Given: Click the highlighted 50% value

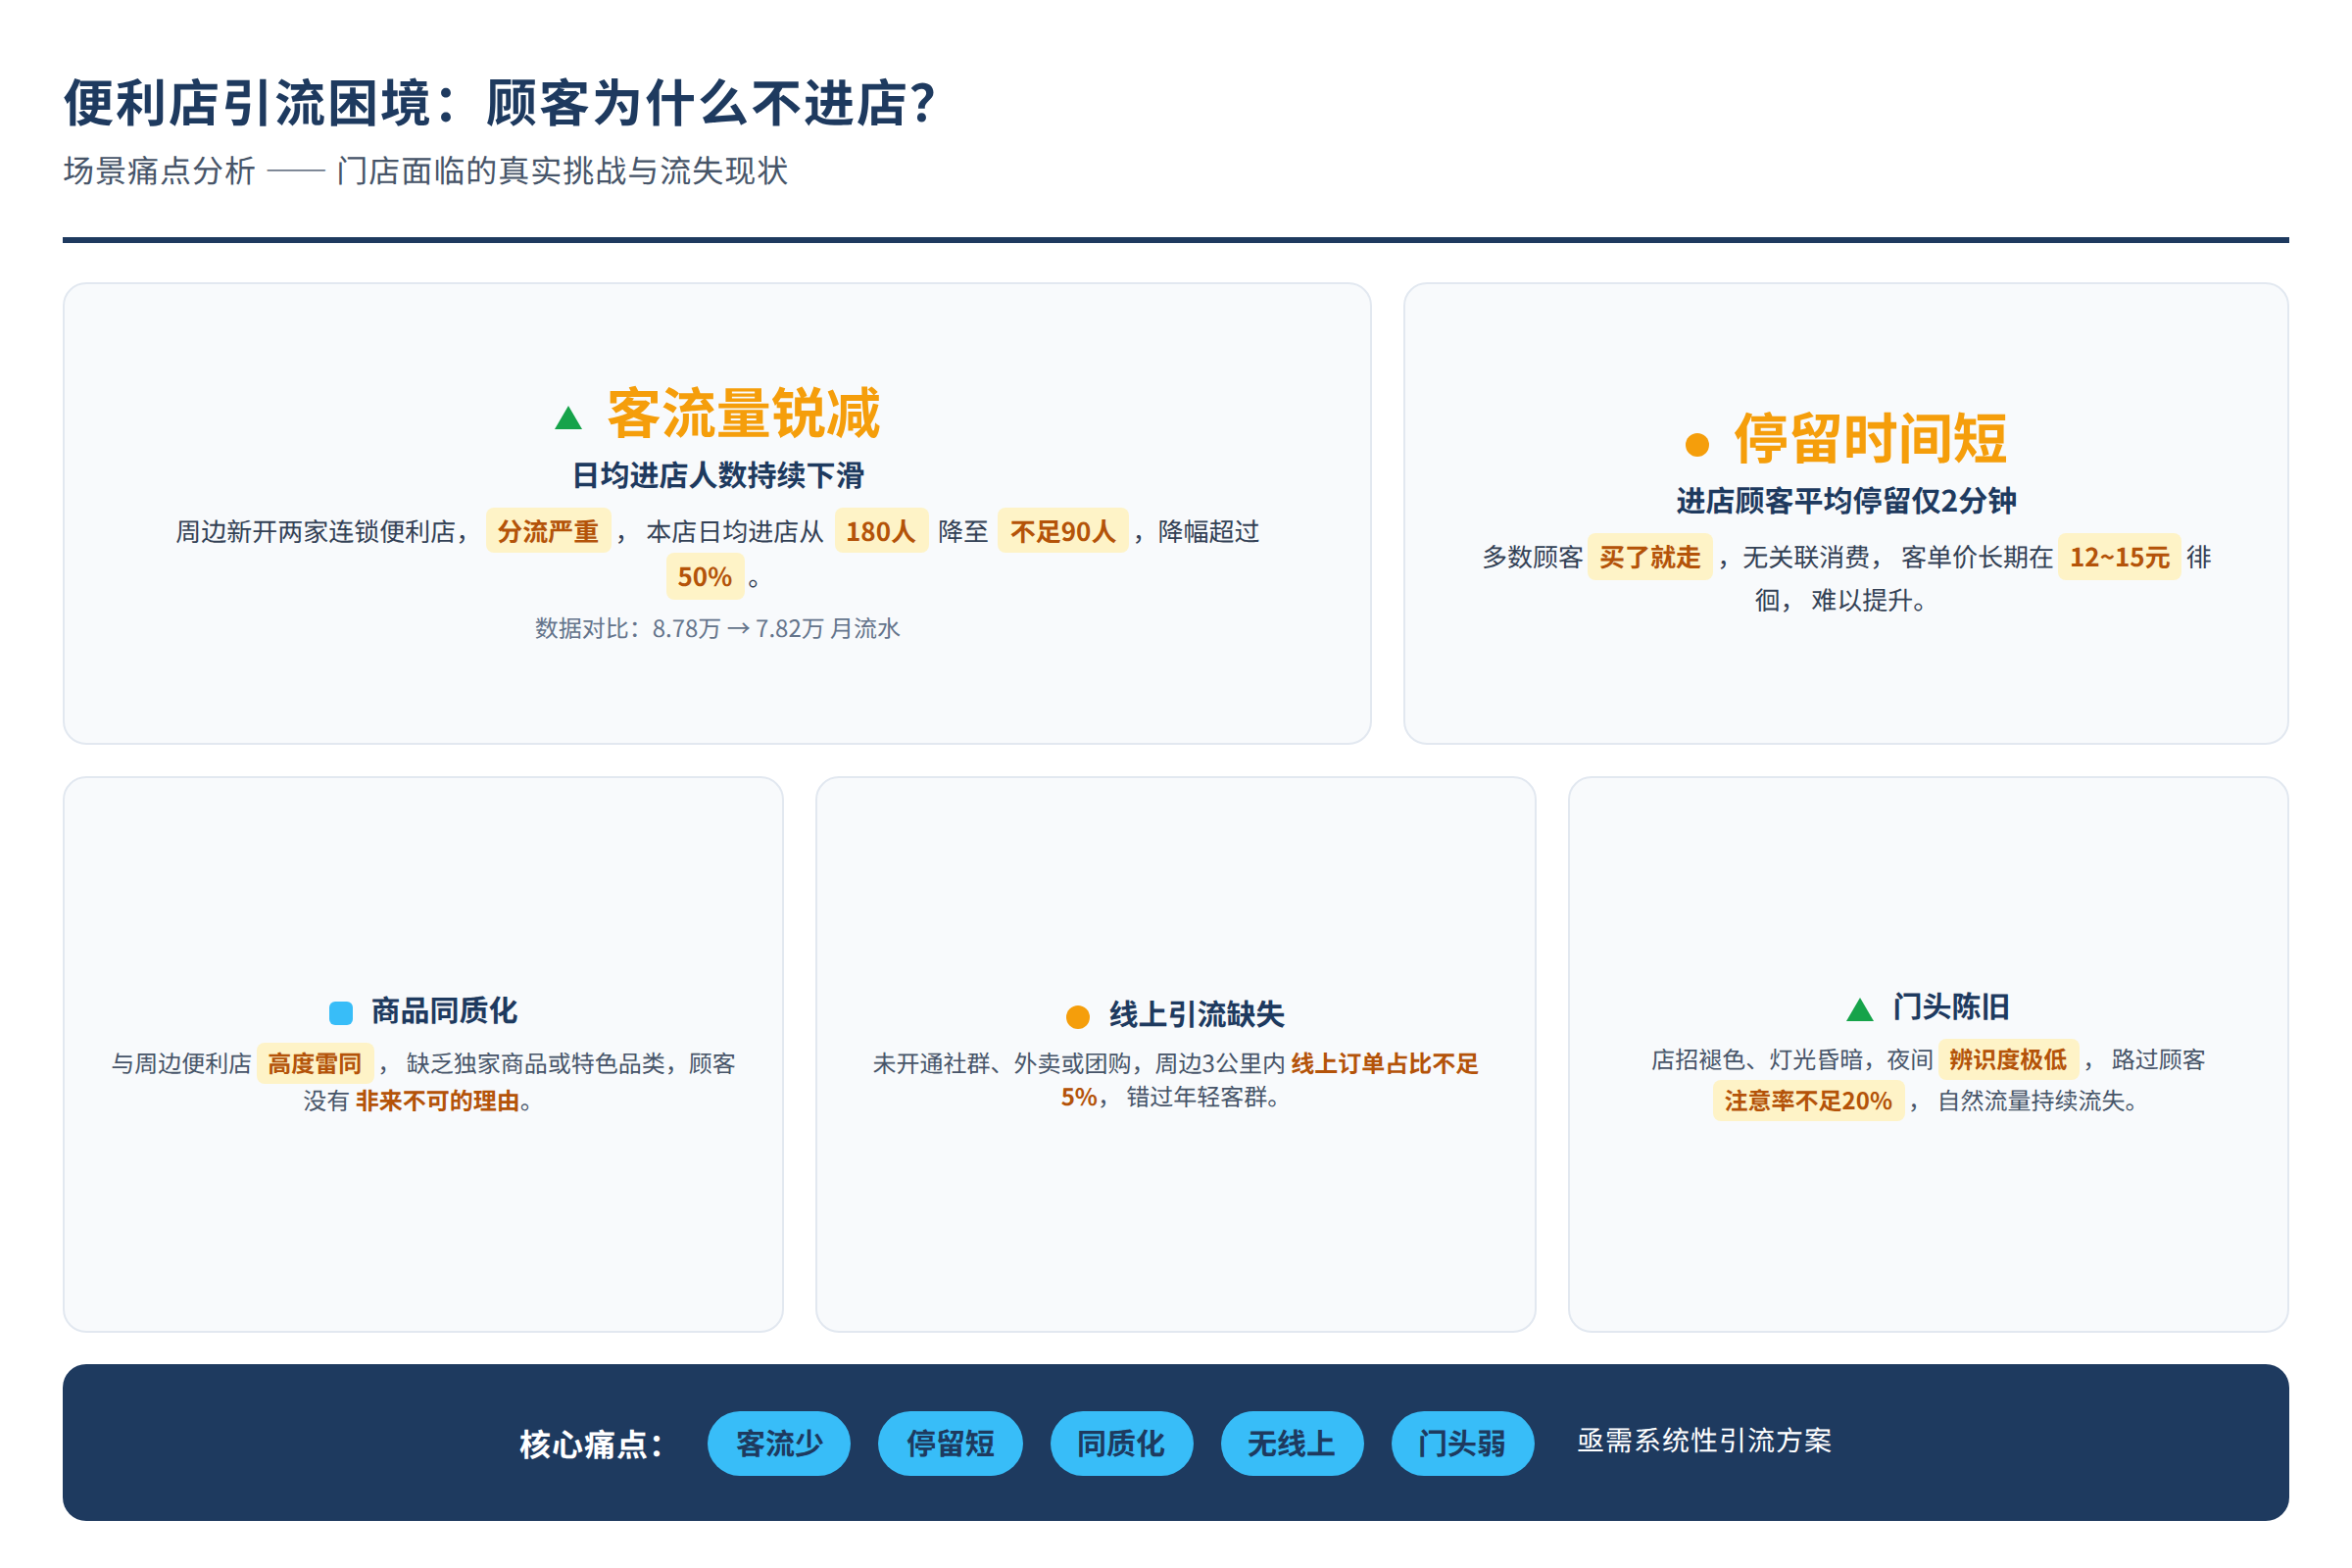Looking at the screenshot, I should click(x=705, y=577).
